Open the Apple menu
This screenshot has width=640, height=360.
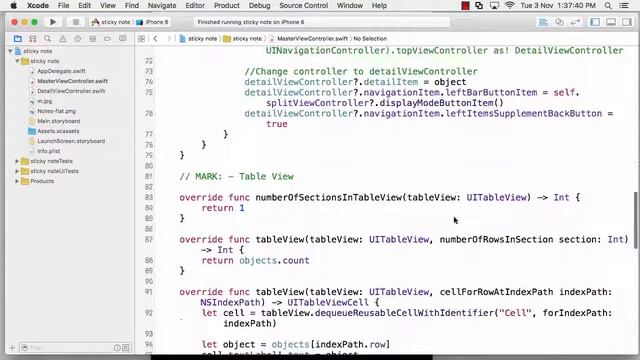pyautogui.click(x=13, y=6)
